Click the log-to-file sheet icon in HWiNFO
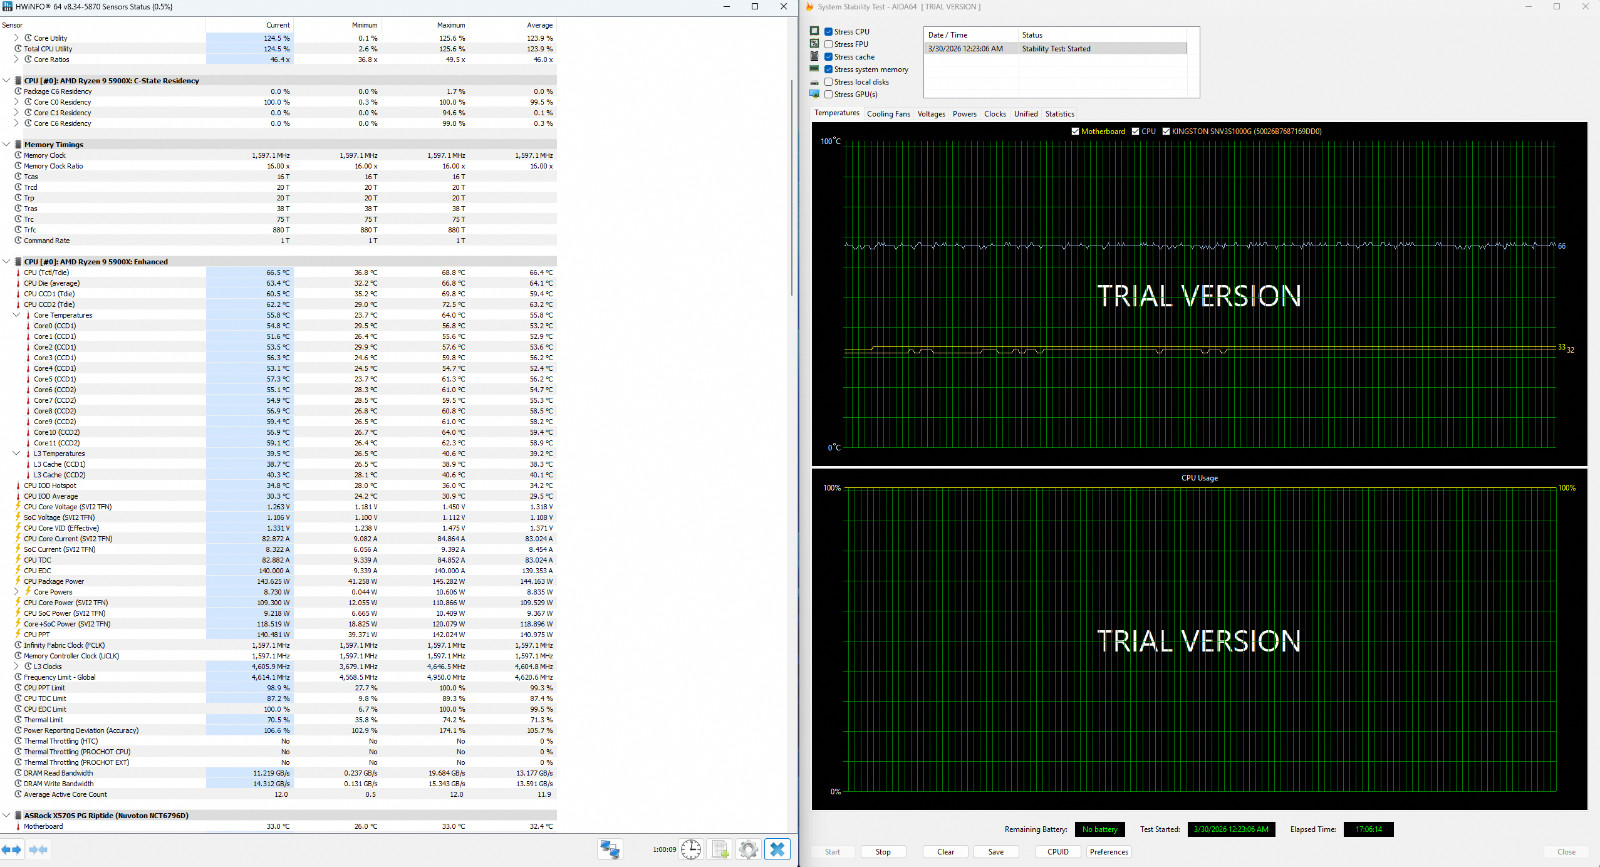Image resolution: width=1600 pixels, height=867 pixels. click(x=720, y=850)
